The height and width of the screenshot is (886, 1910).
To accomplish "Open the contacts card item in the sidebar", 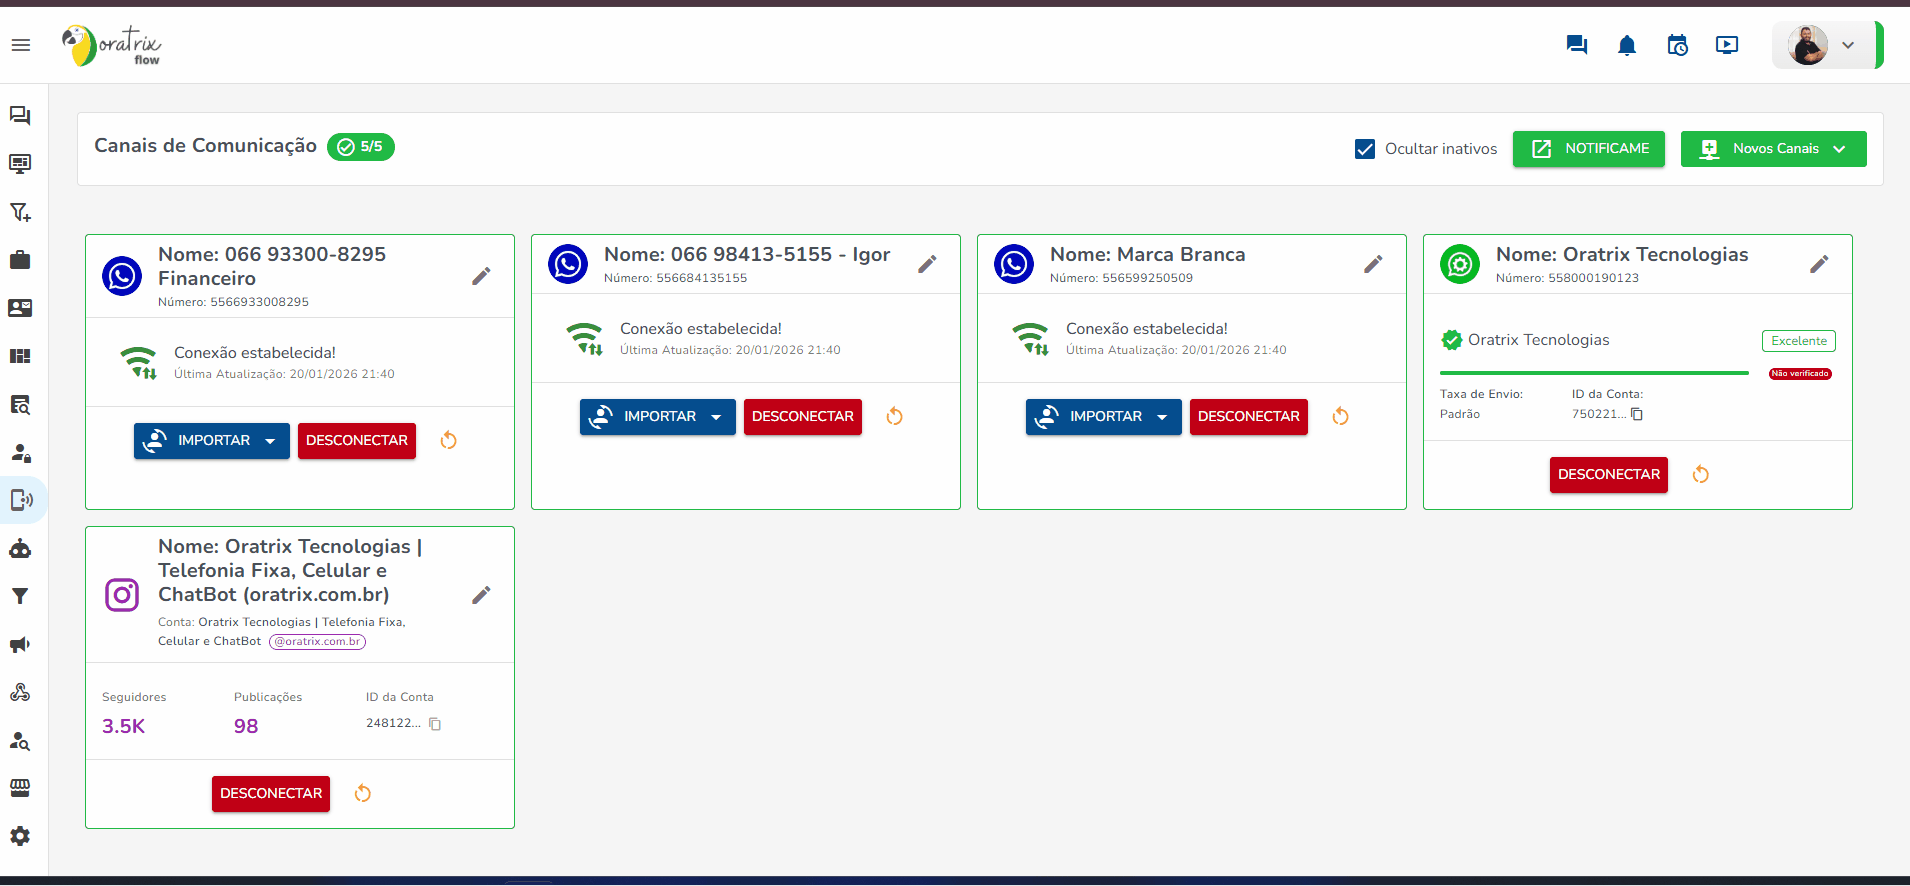I will (x=20, y=308).
